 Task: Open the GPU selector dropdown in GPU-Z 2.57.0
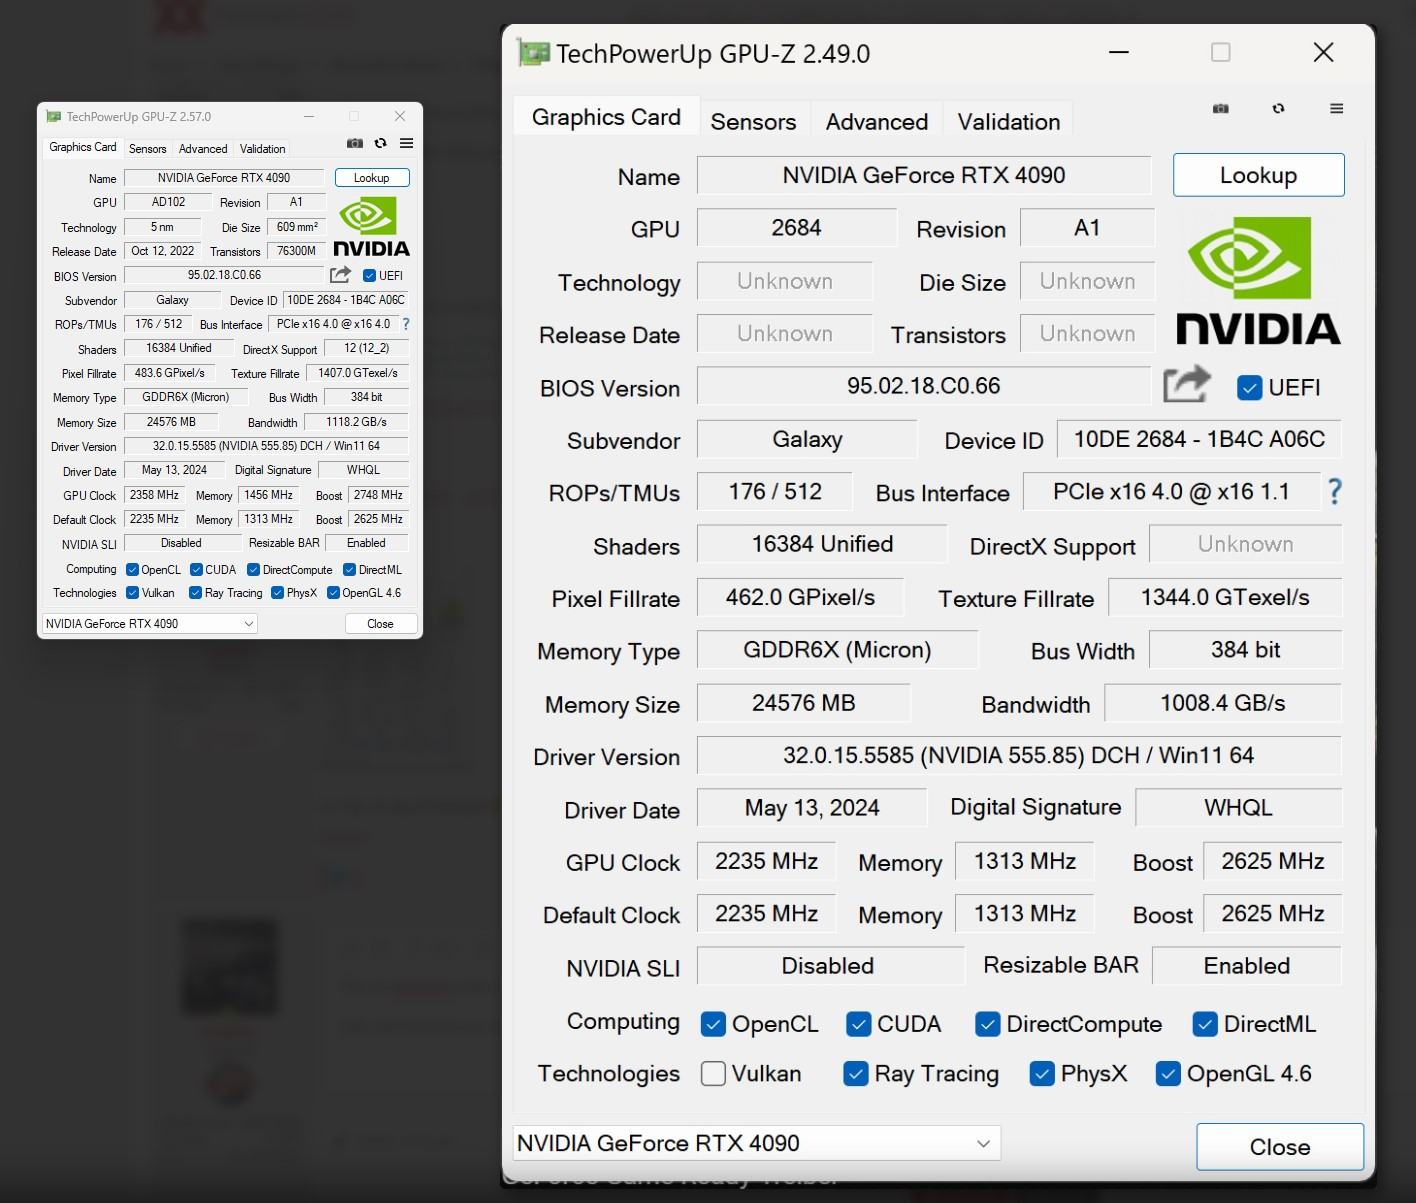(x=150, y=623)
